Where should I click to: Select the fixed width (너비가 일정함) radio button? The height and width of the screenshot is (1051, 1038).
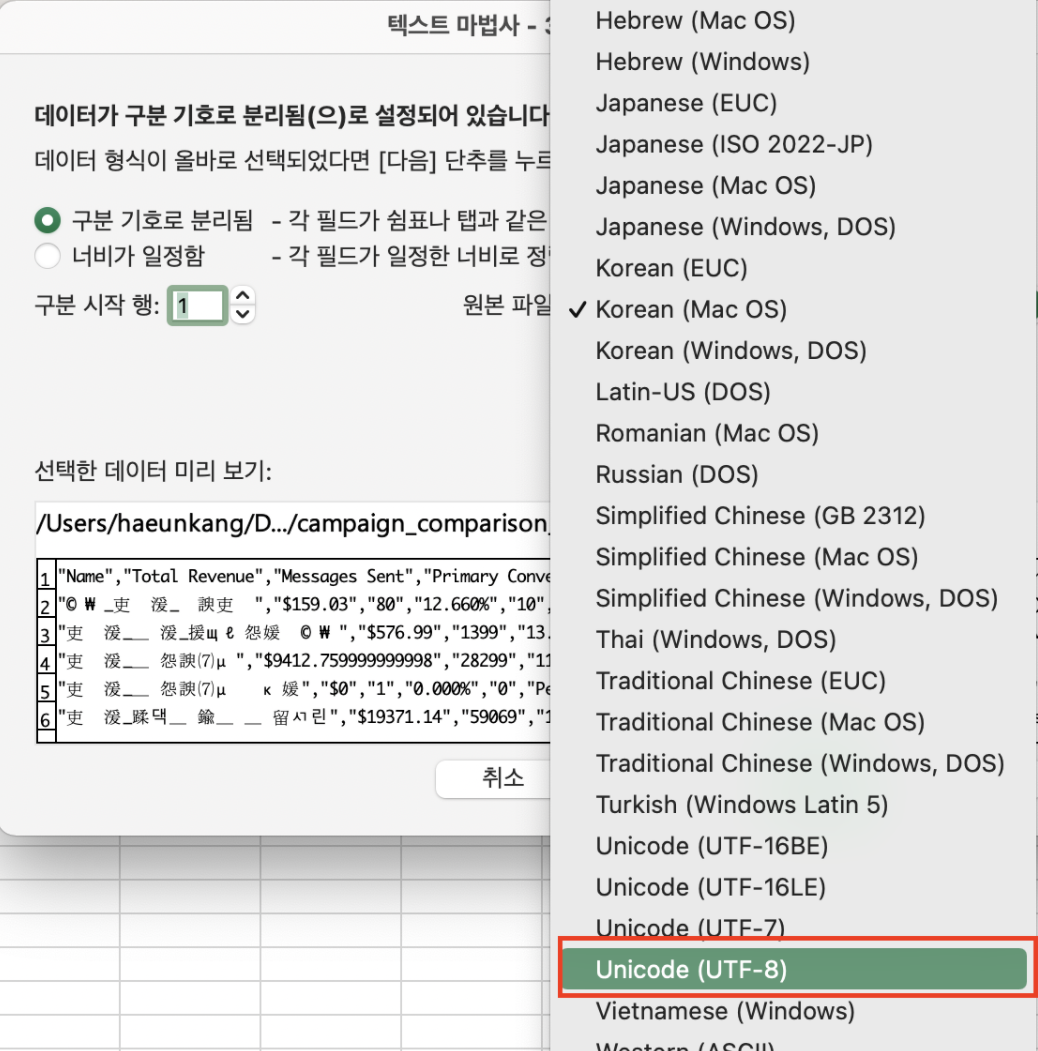tap(48, 255)
